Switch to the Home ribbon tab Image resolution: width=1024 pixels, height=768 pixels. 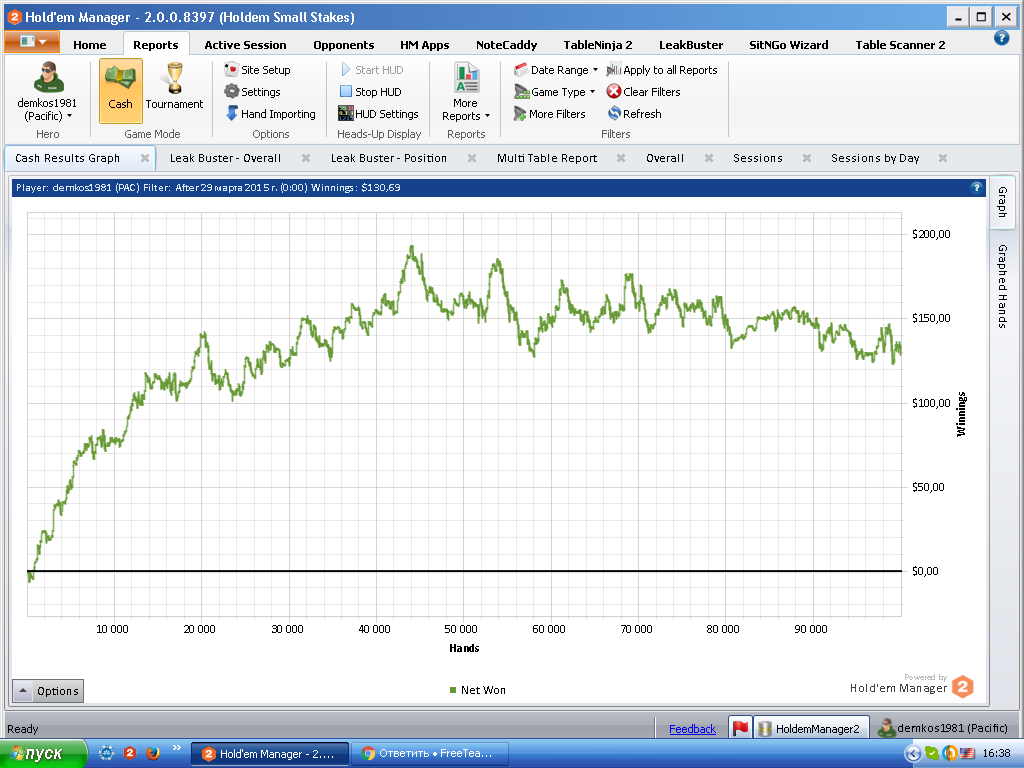[x=89, y=45]
